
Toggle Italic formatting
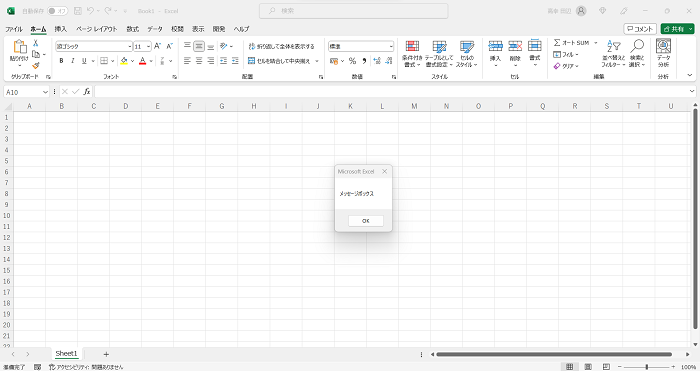[72, 61]
